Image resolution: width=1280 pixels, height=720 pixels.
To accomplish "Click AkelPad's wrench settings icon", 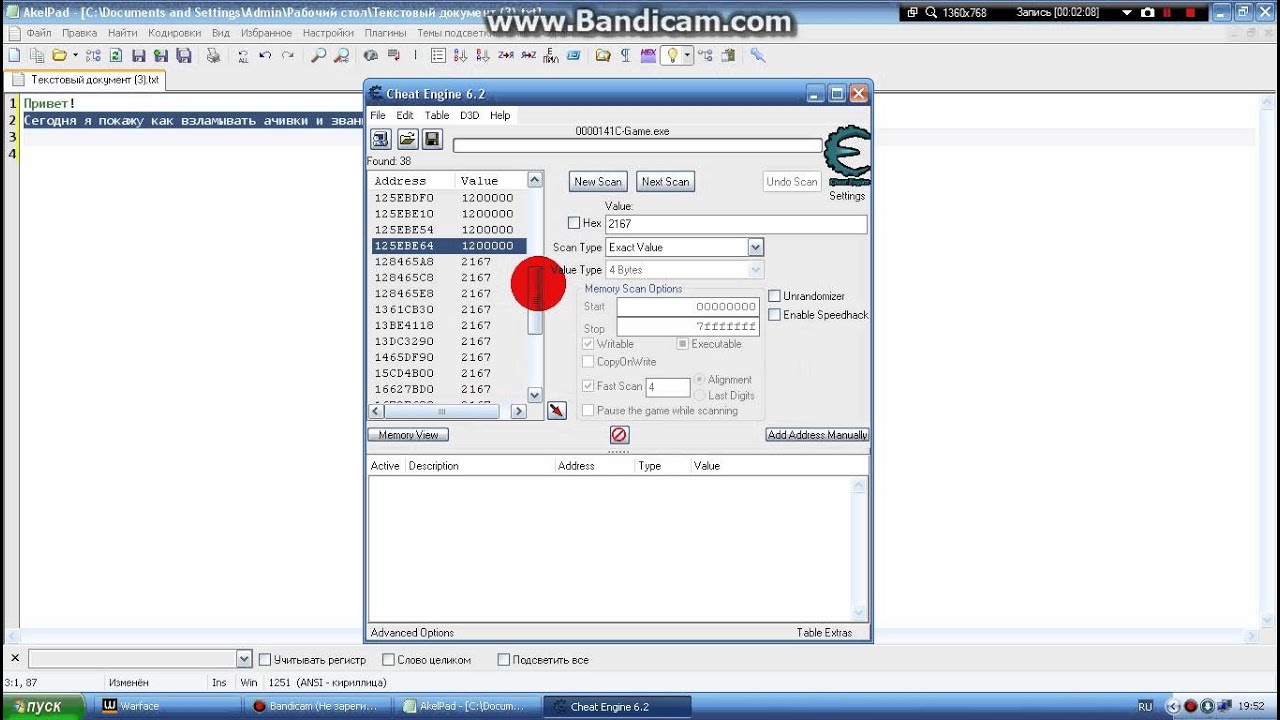I will point(757,55).
